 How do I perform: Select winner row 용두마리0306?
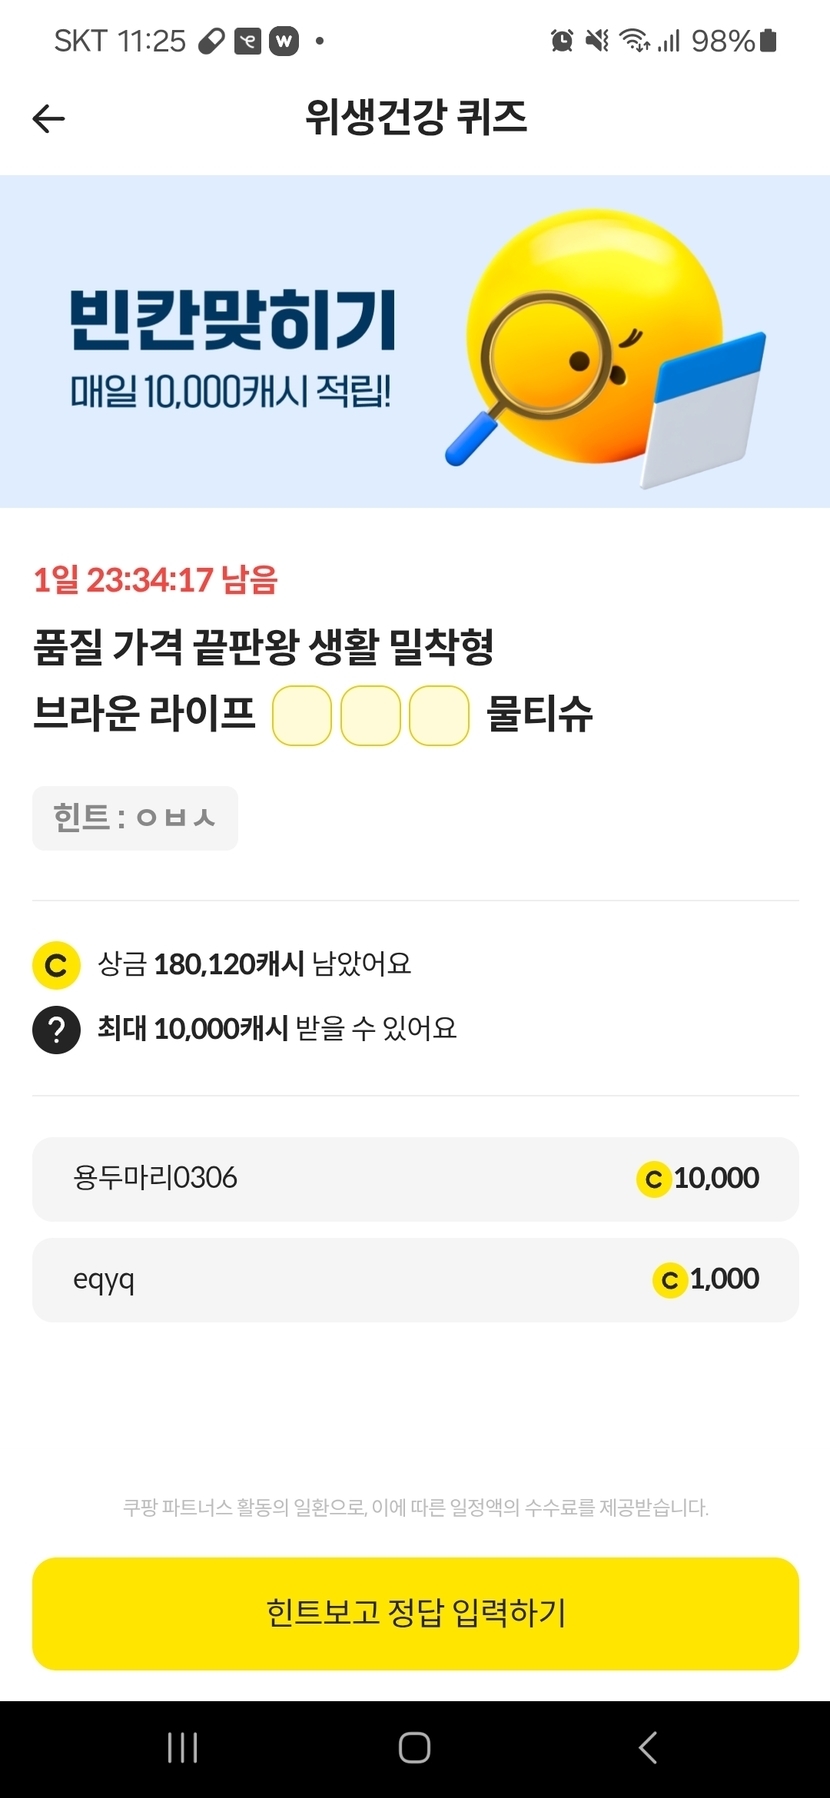click(415, 1179)
